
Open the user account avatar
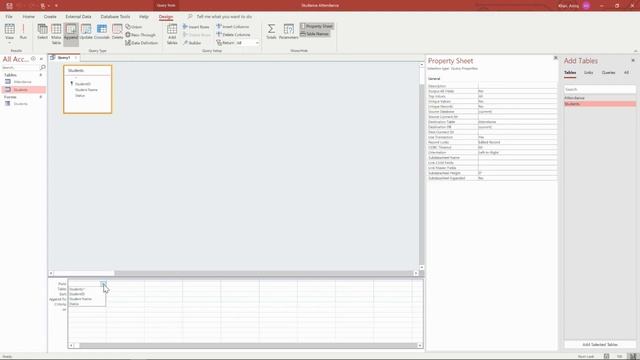[x=587, y=6]
